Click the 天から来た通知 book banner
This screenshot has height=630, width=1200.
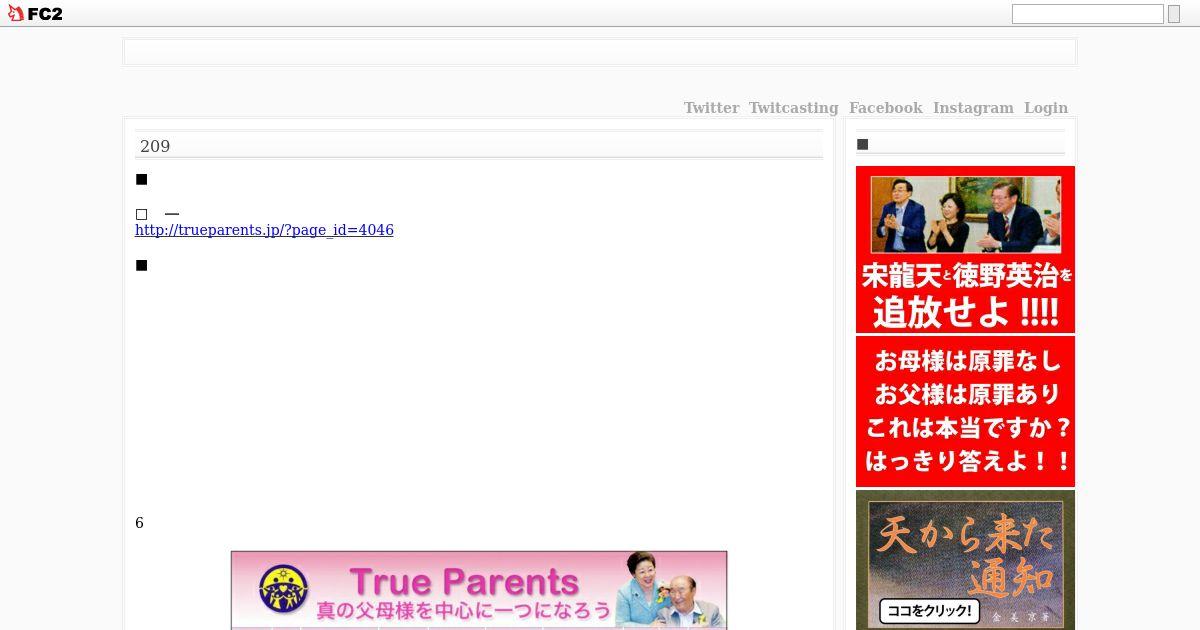(965, 560)
